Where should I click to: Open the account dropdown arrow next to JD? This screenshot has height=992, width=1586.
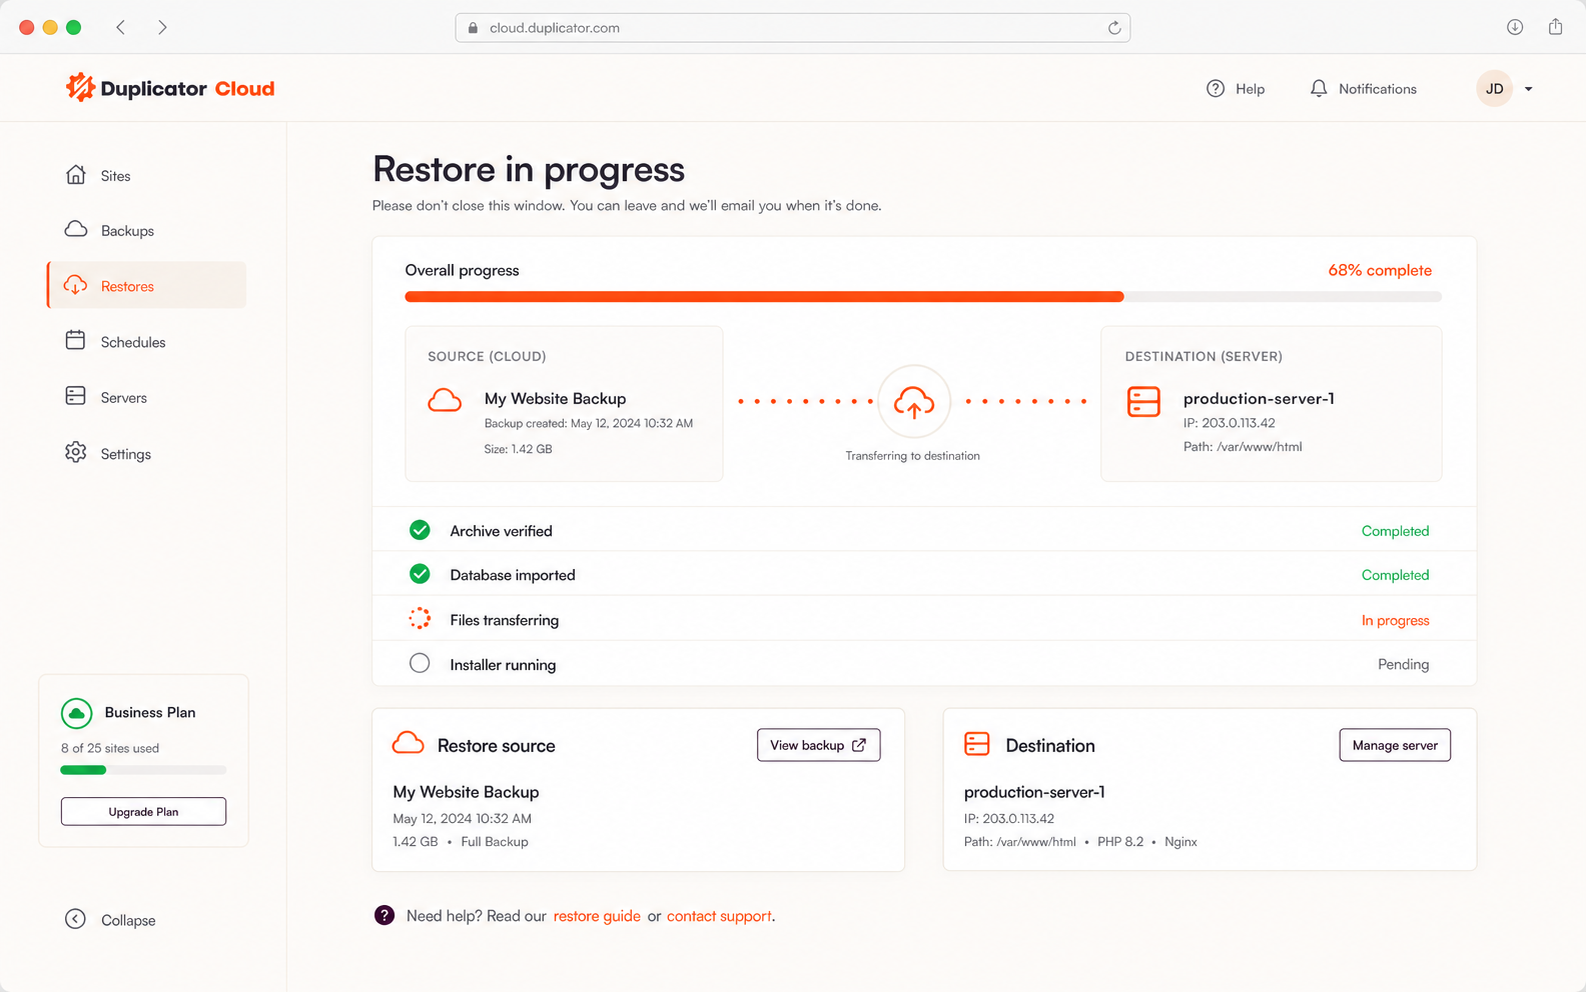coord(1528,89)
